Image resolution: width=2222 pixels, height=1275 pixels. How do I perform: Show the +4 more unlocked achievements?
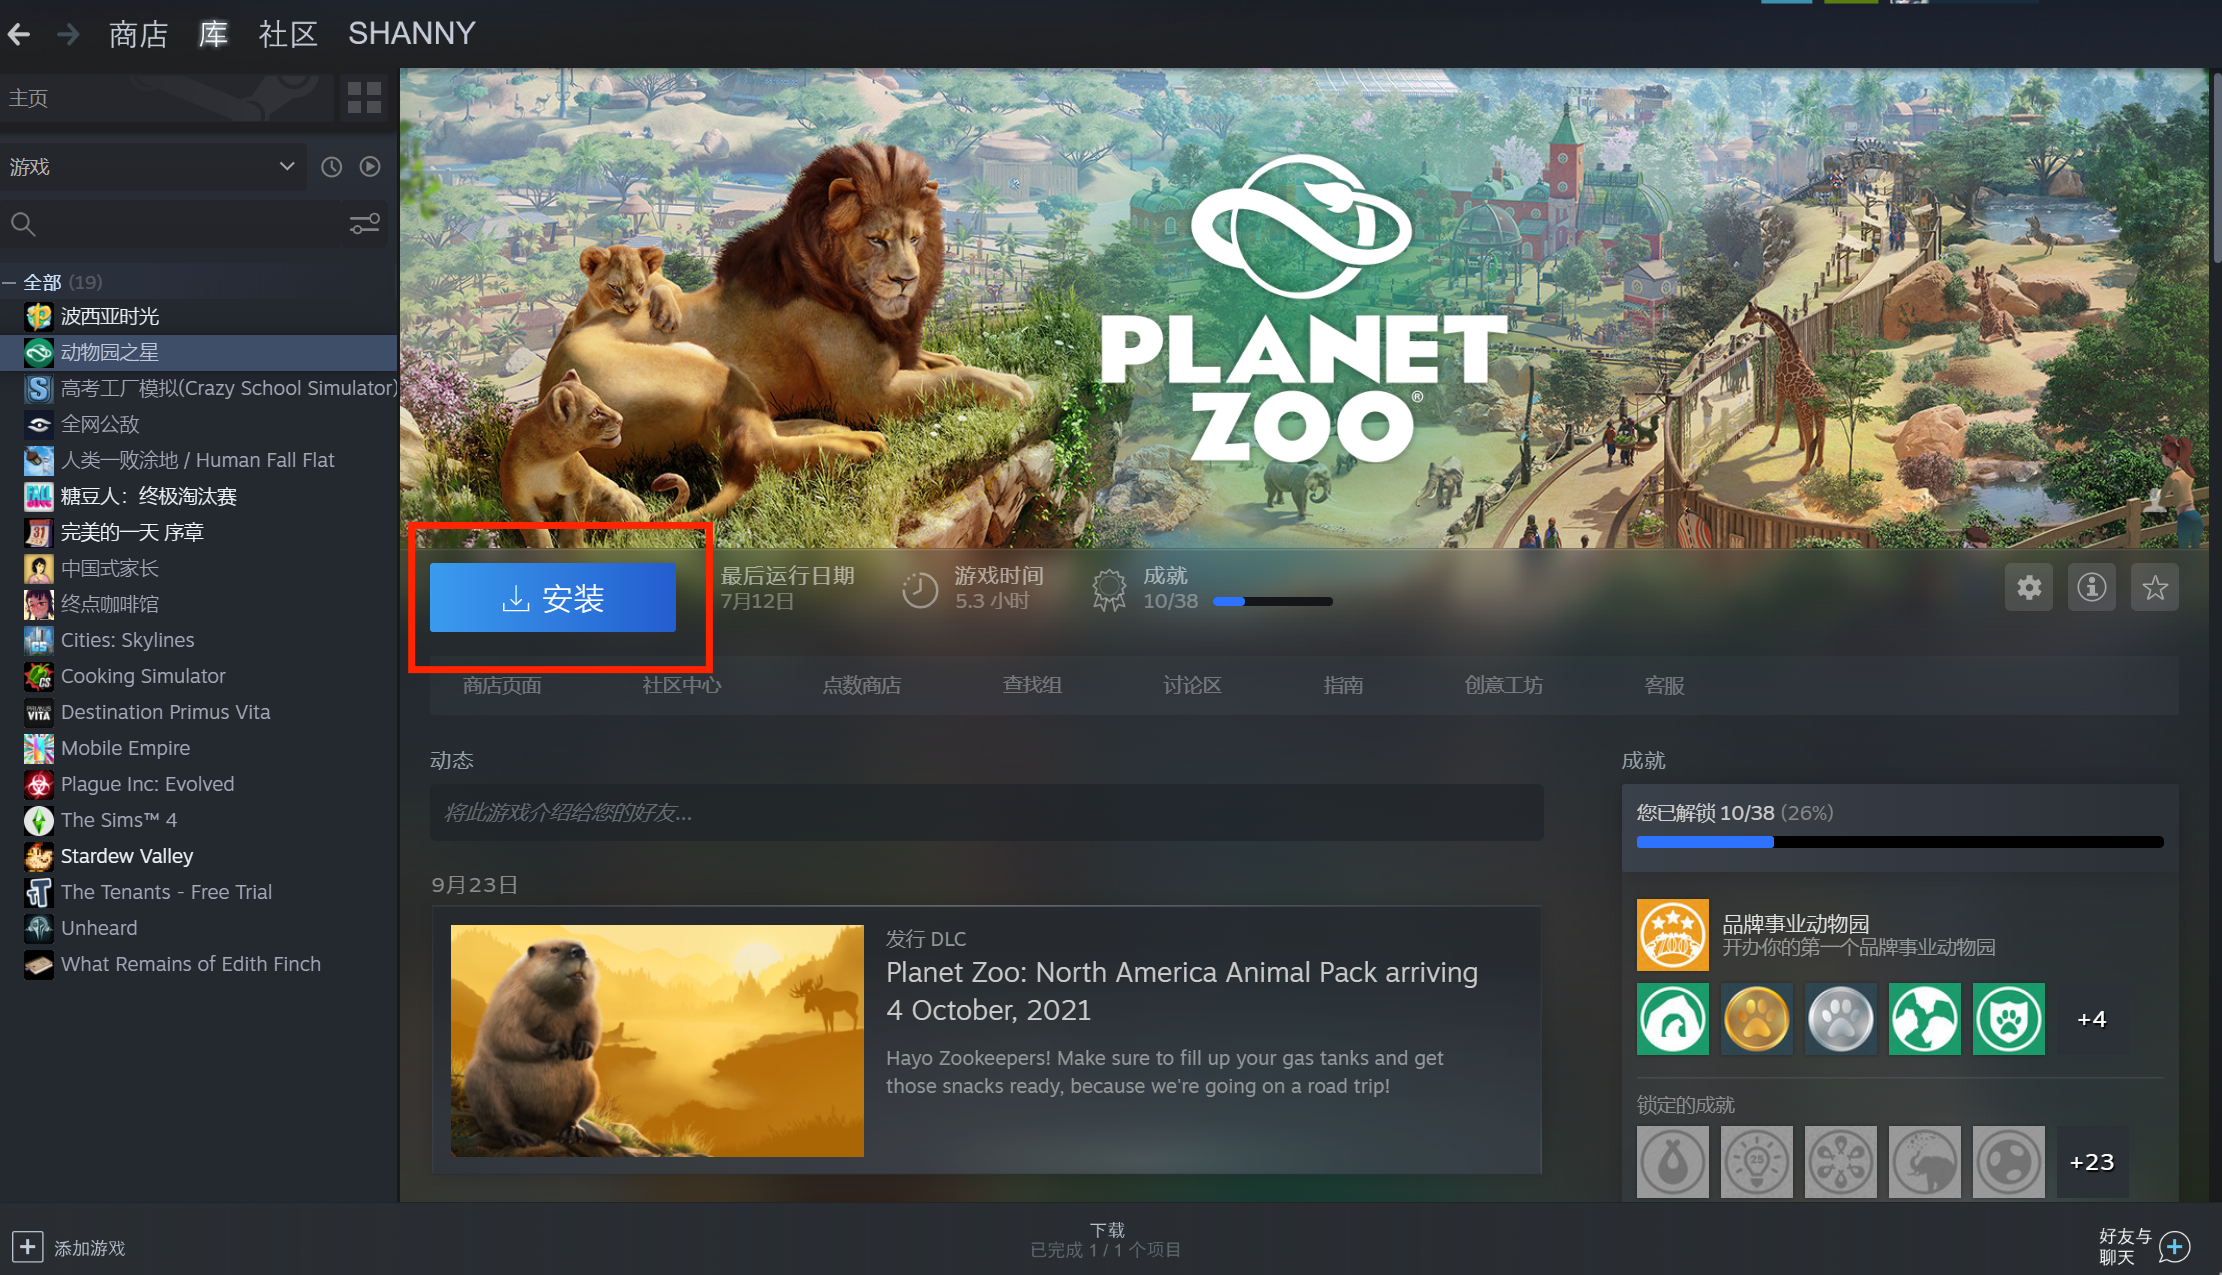coord(2092,1019)
